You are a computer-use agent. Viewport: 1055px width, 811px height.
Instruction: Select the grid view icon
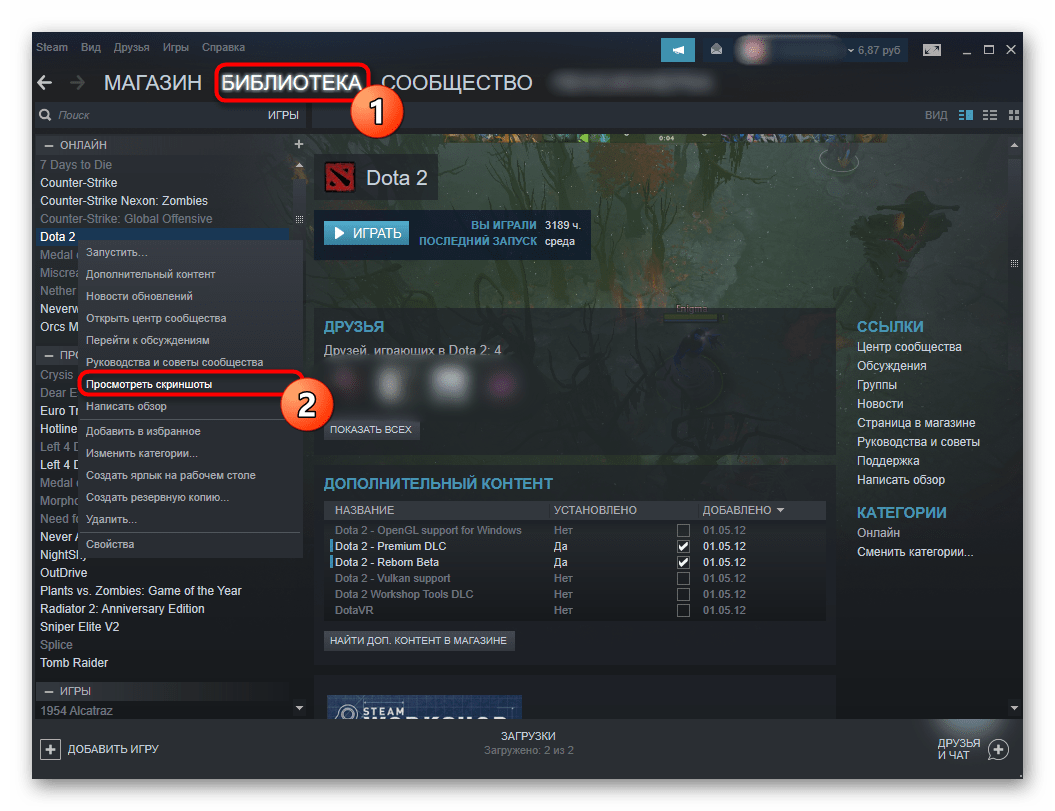click(1014, 115)
